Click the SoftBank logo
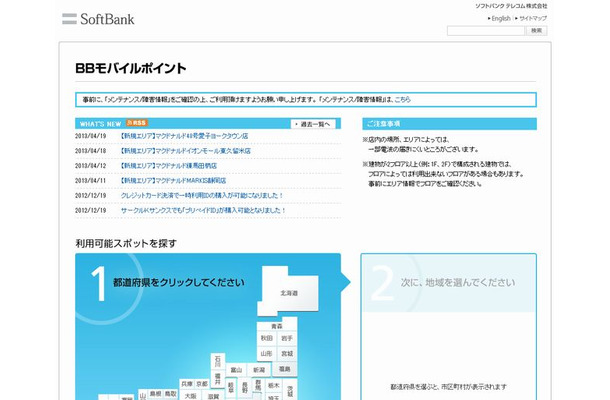 tap(98, 19)
